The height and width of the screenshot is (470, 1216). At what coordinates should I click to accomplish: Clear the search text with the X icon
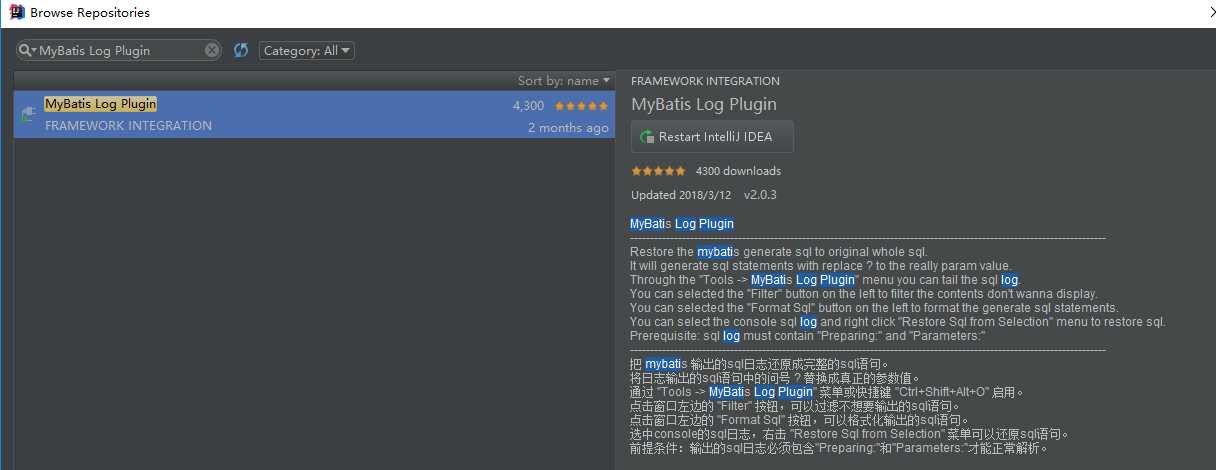(212, 50)
